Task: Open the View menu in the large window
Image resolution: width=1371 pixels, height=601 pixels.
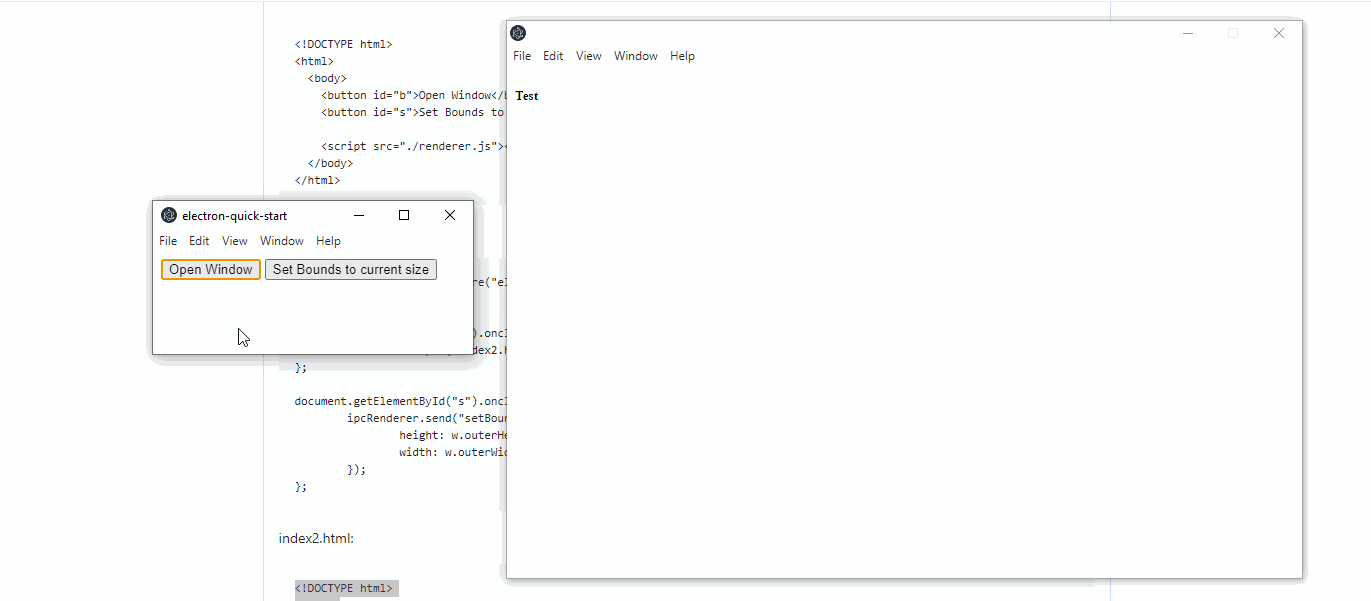Action: click(588, 56)
